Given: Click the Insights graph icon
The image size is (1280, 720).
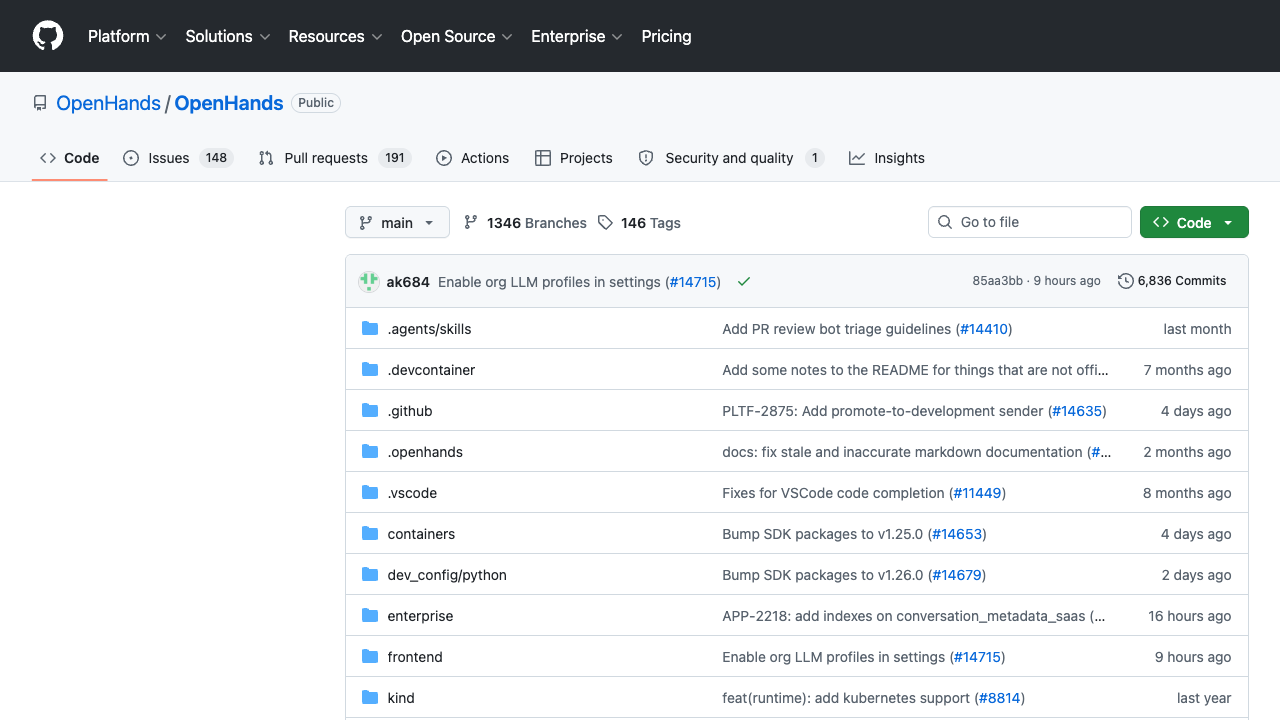Looking at the screenshot, I should pos(857,158).
